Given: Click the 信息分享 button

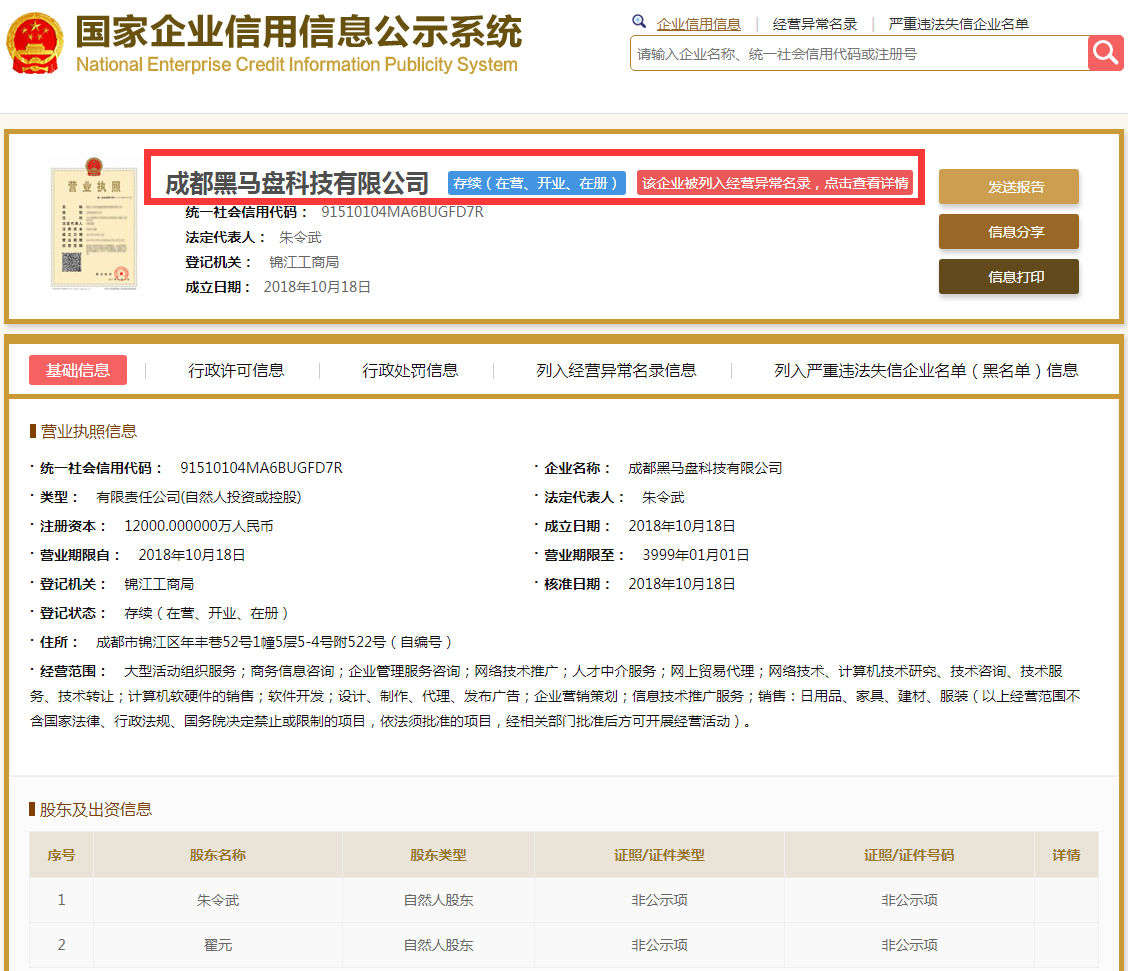Looking at the screenshot, I should pos(1008,232).
